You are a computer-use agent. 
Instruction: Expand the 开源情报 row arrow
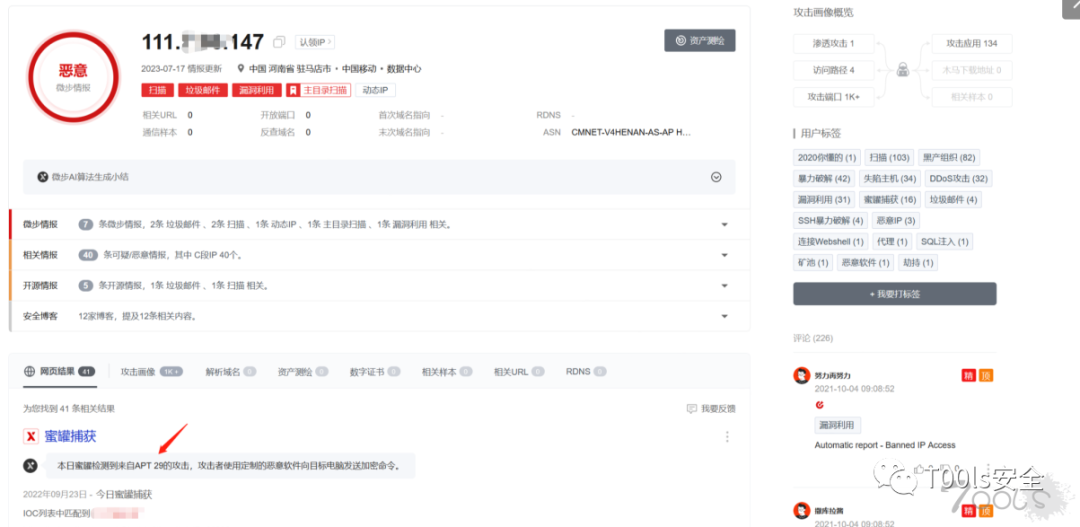(x=725, y=286)
